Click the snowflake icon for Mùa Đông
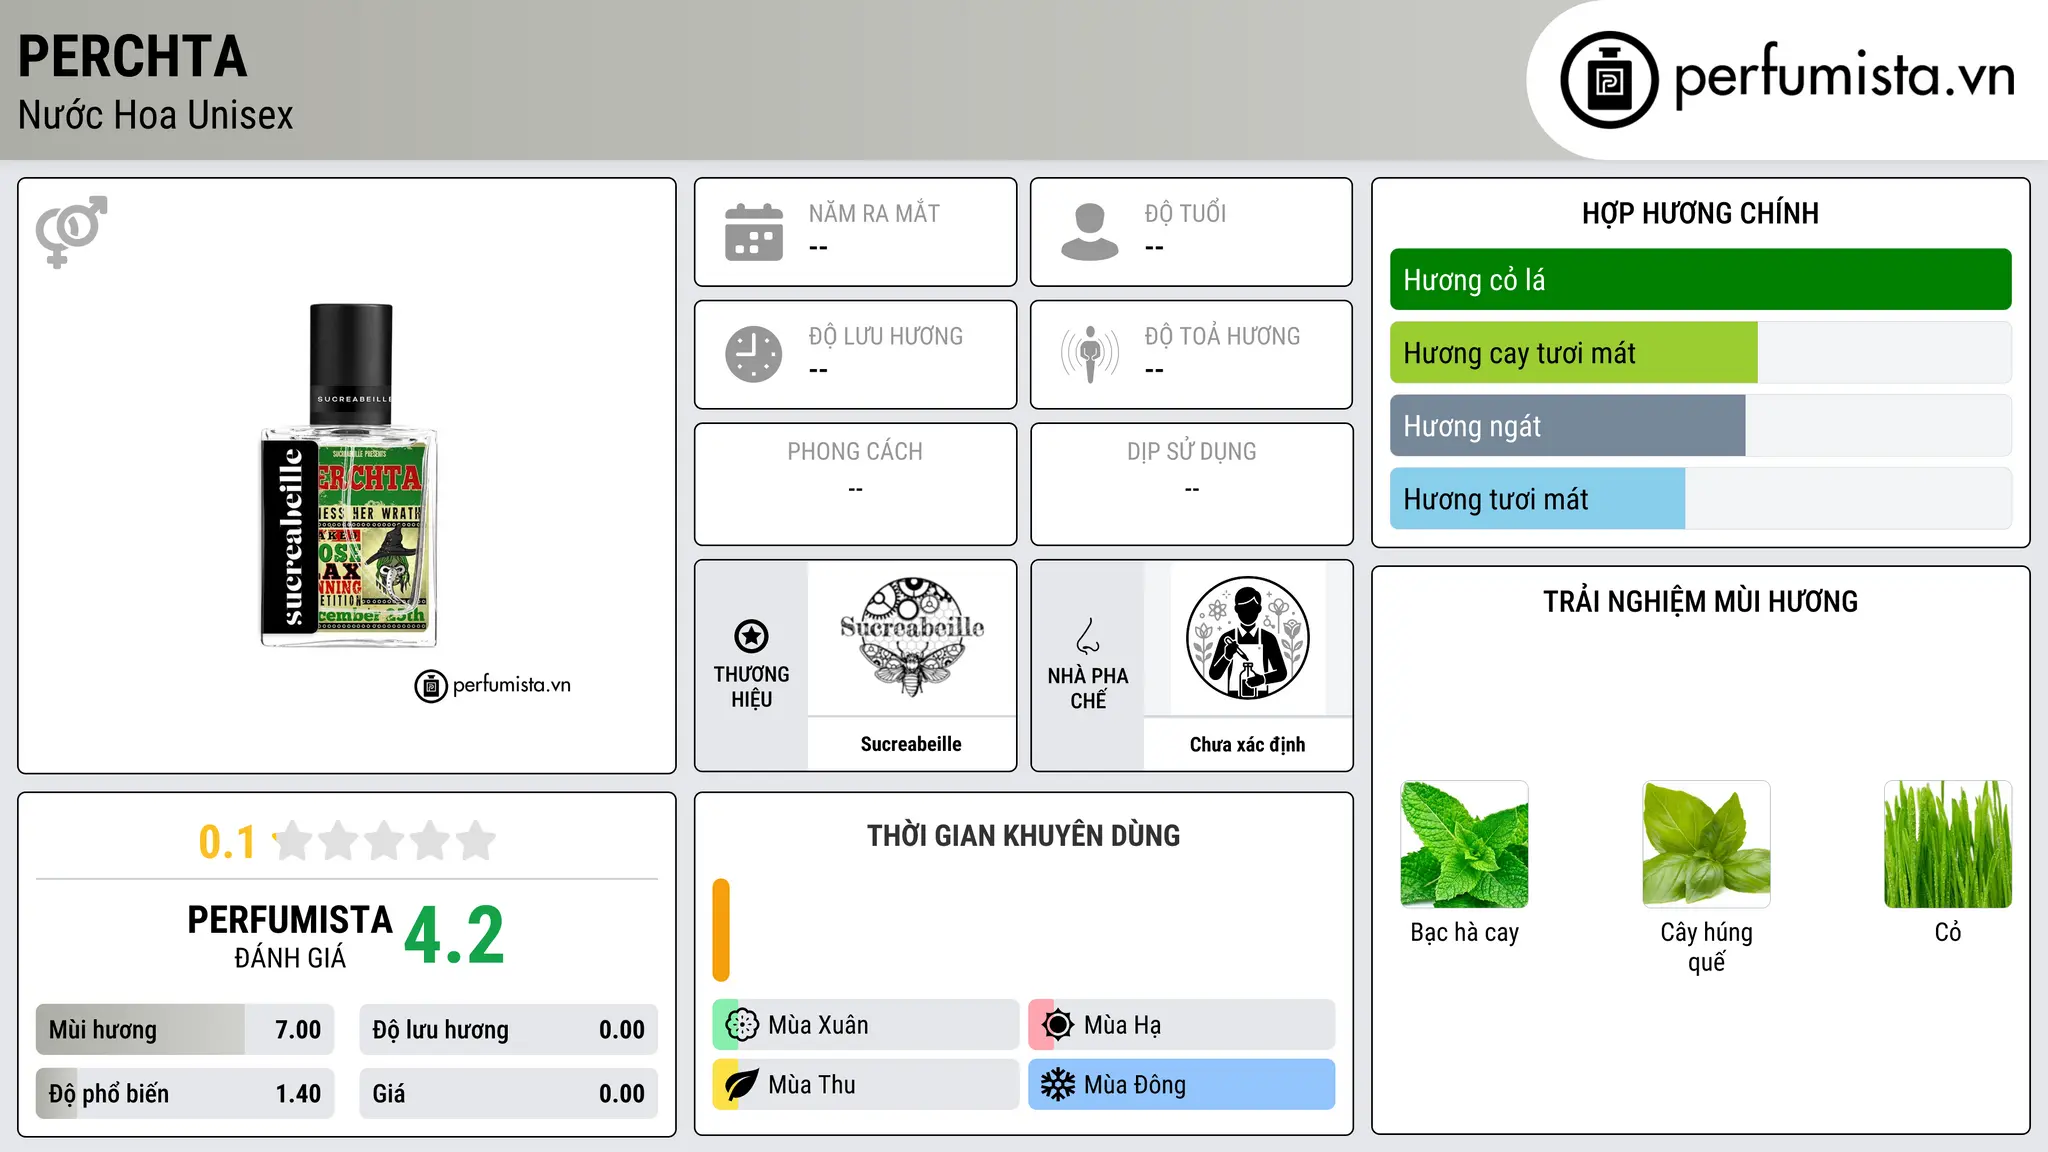The image size is (2048, 1152). tap(1057, 1085)
